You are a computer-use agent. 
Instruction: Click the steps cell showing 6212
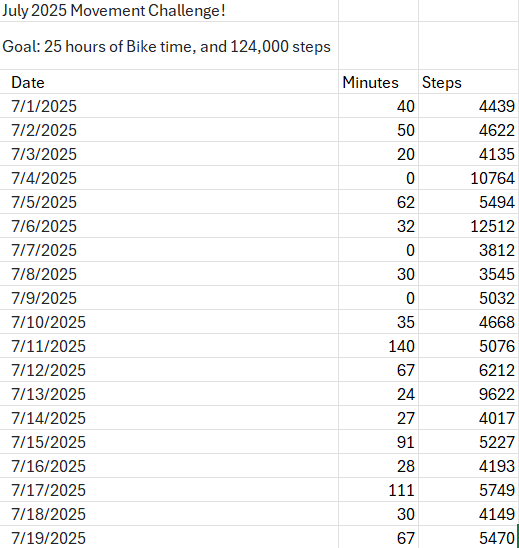pos(468,370)
